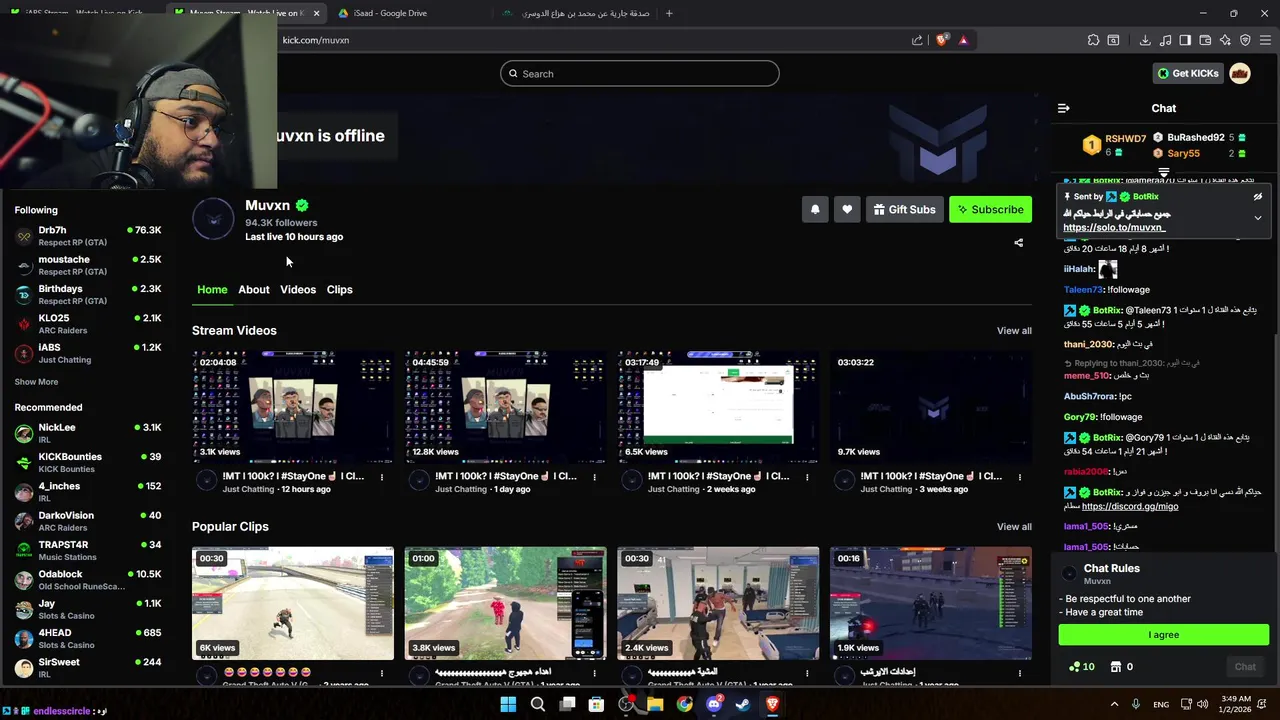Switch to the About tab
Viewport: 1280px width, 720px height.
[x=254, y=290]
